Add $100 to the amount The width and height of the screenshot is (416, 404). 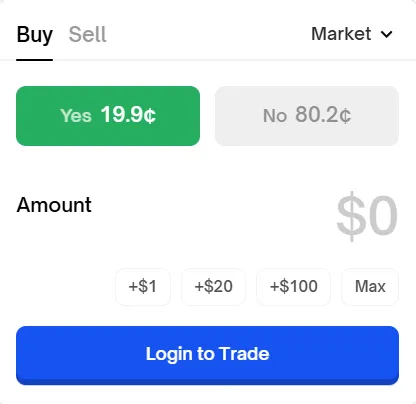[x=293, y=286]
